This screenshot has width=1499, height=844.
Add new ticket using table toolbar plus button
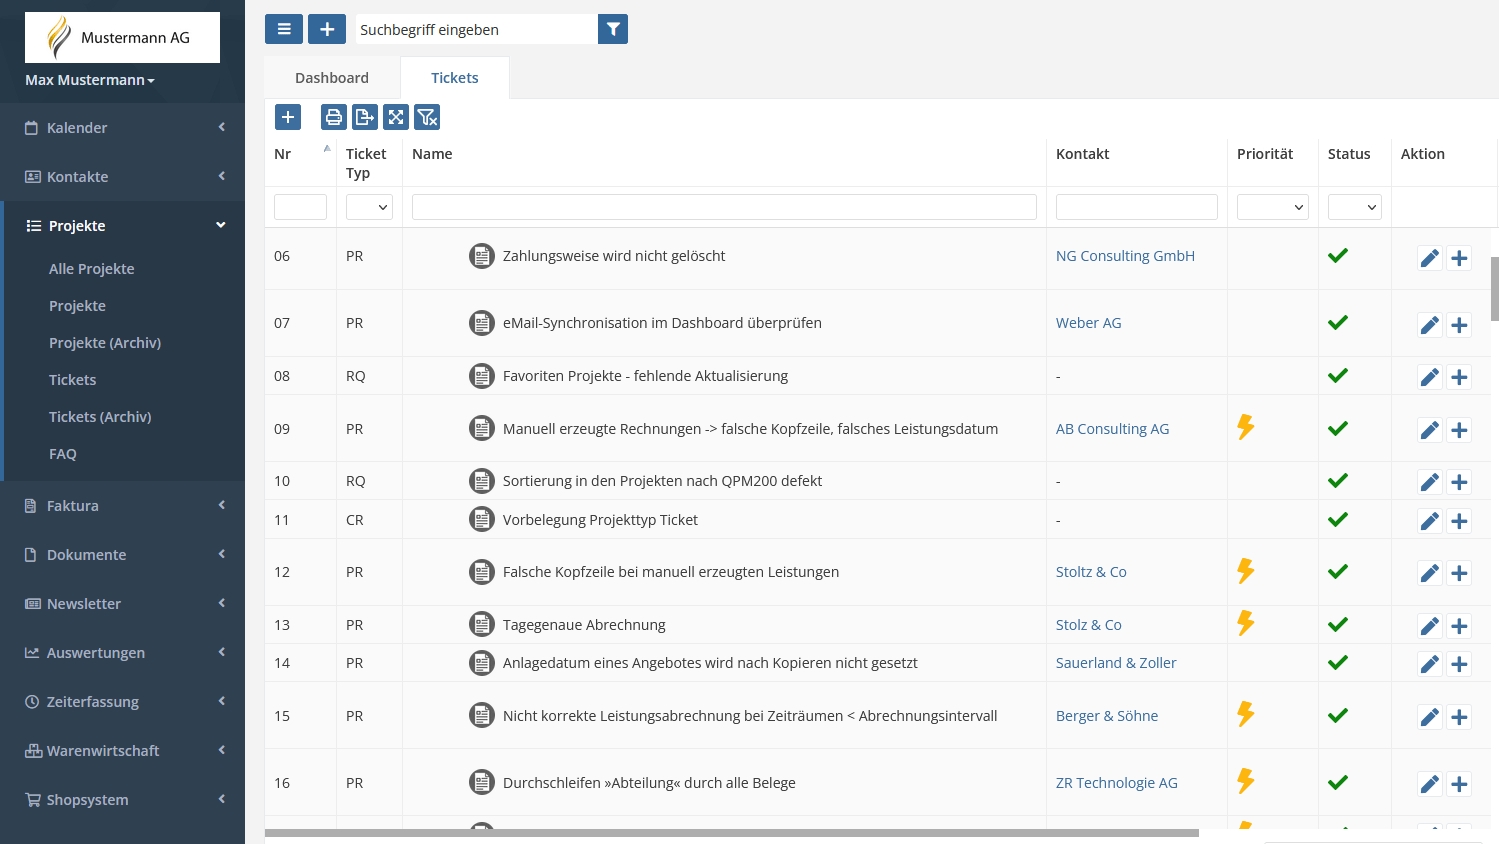pyautogui.click(x=288, y=118)
